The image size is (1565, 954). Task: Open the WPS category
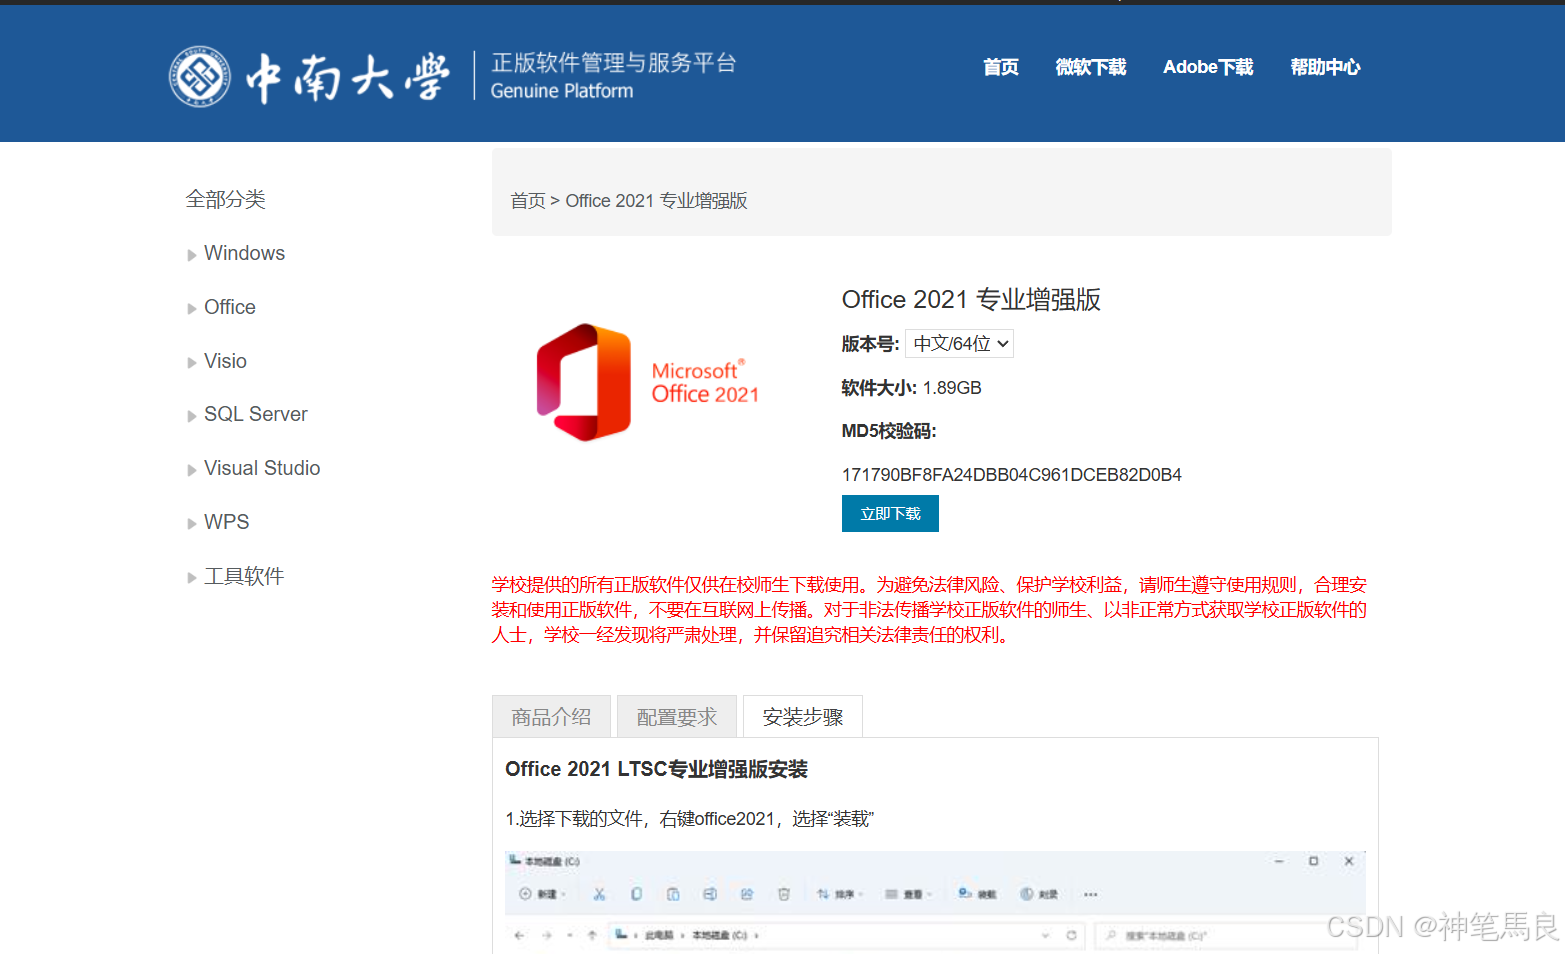[x=227, y=522]
